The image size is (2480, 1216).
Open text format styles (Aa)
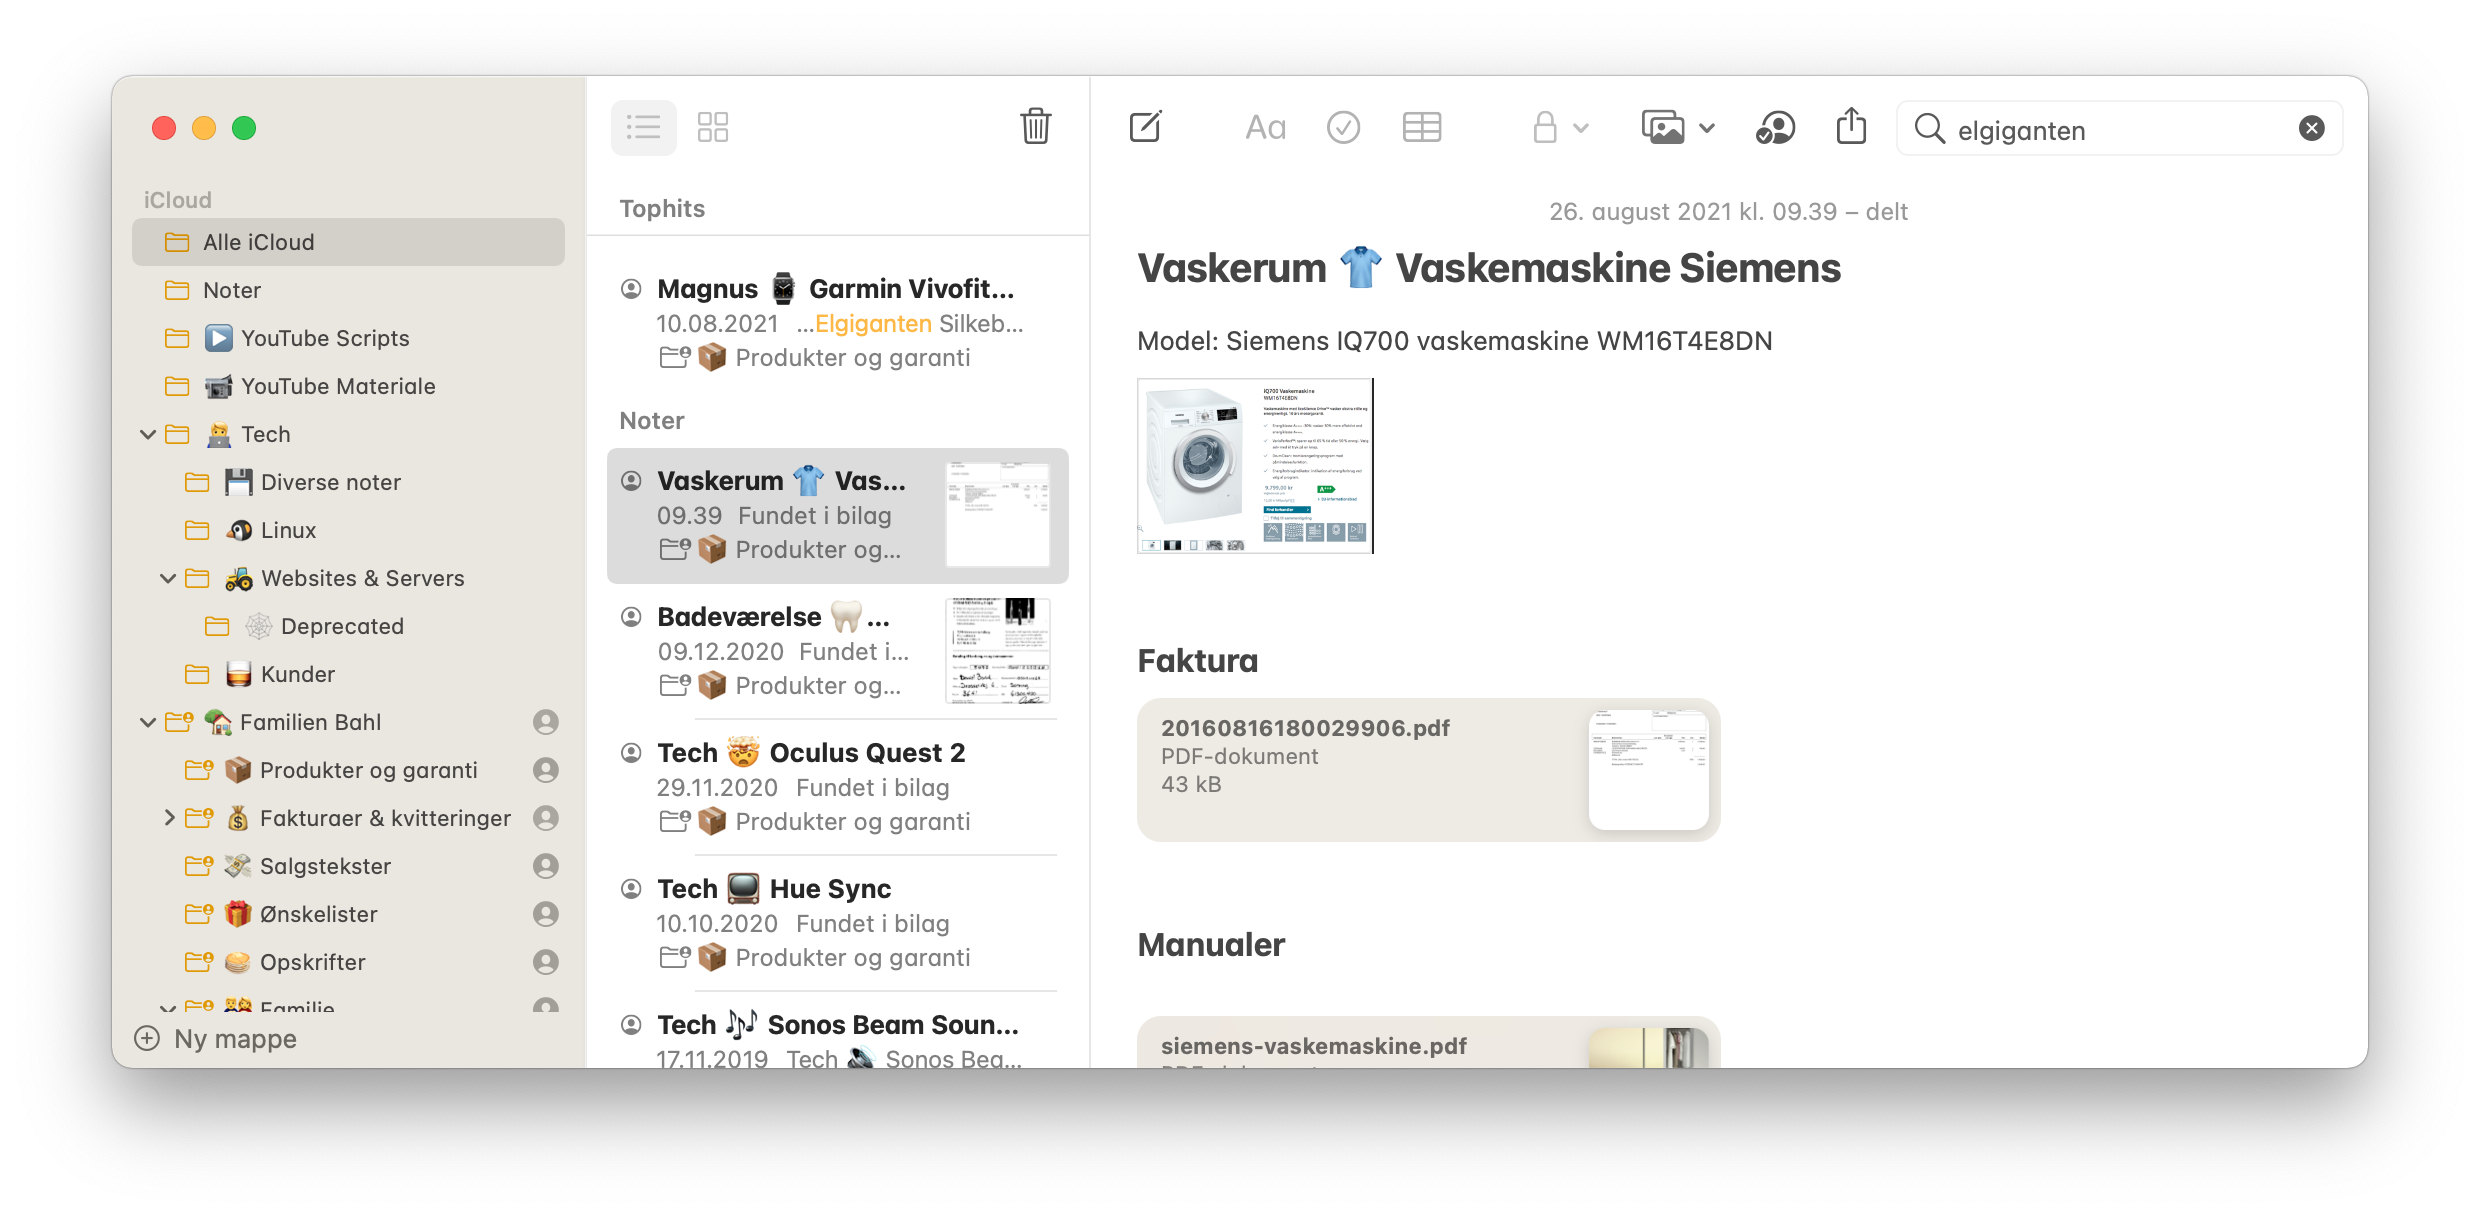(1265, 128)
